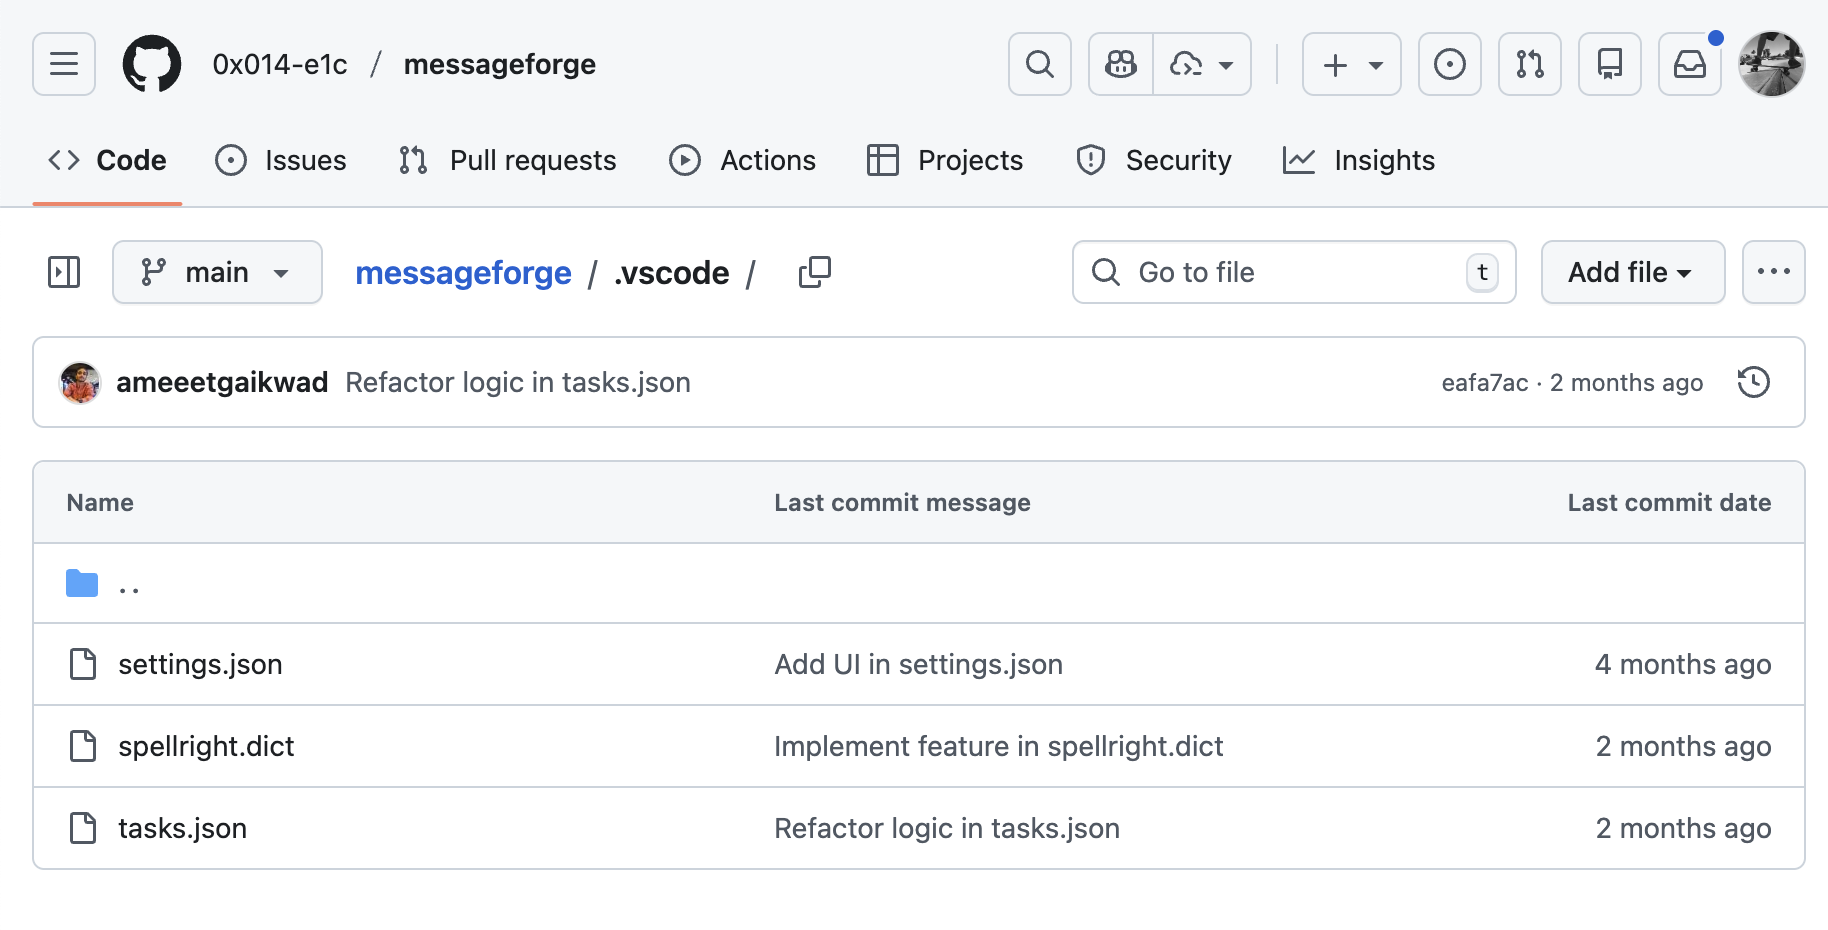Screen dimensions: 1828x930
Task: Open spellright.dict file
Action: pos(206,746)
